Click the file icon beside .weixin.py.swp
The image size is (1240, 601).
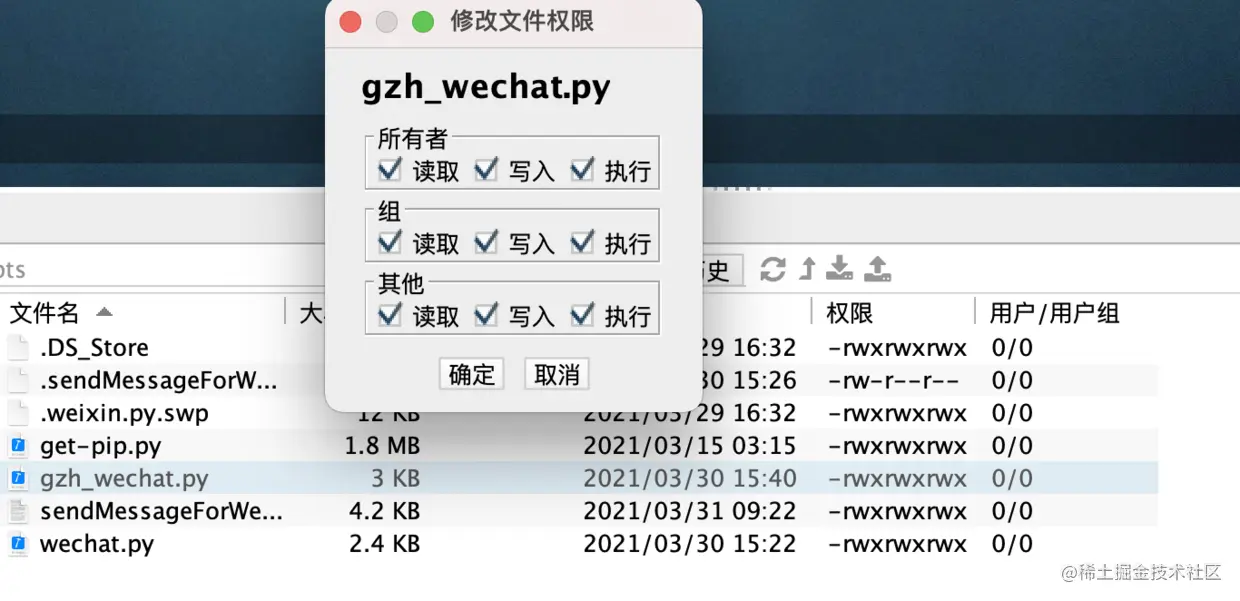tap(19, 412)
